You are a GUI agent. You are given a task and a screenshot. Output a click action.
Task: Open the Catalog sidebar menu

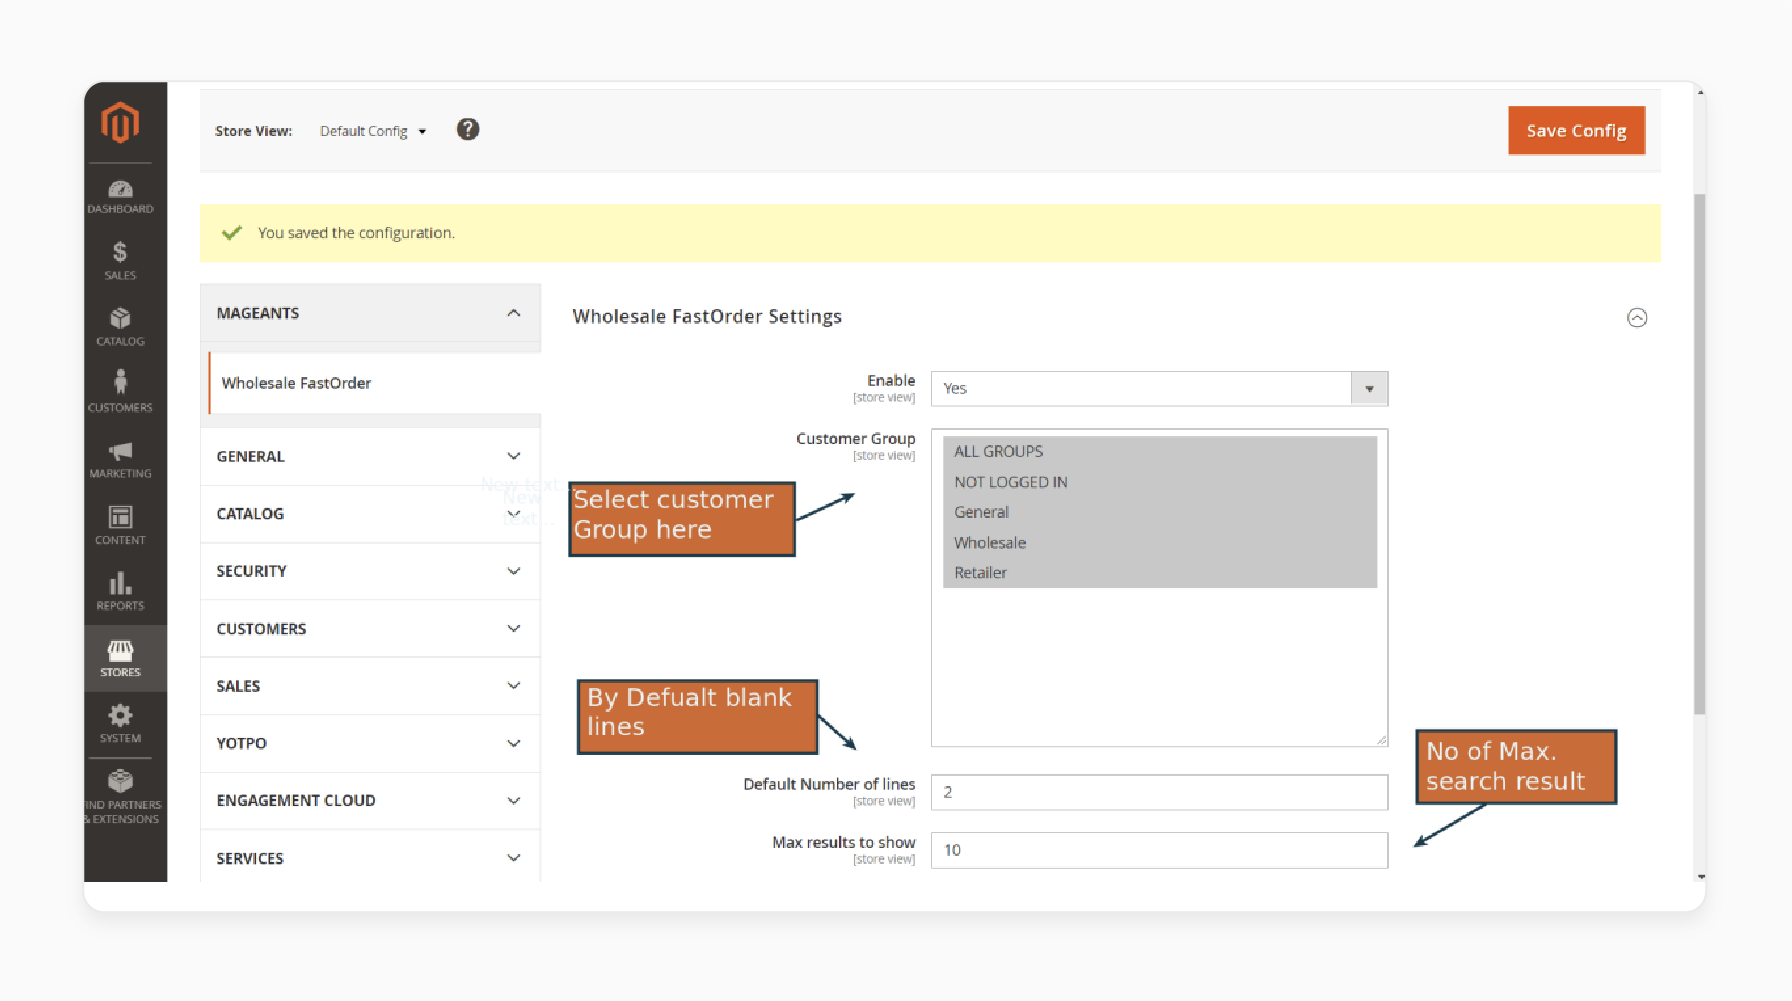pyautogui.click(x=120, y=327)
